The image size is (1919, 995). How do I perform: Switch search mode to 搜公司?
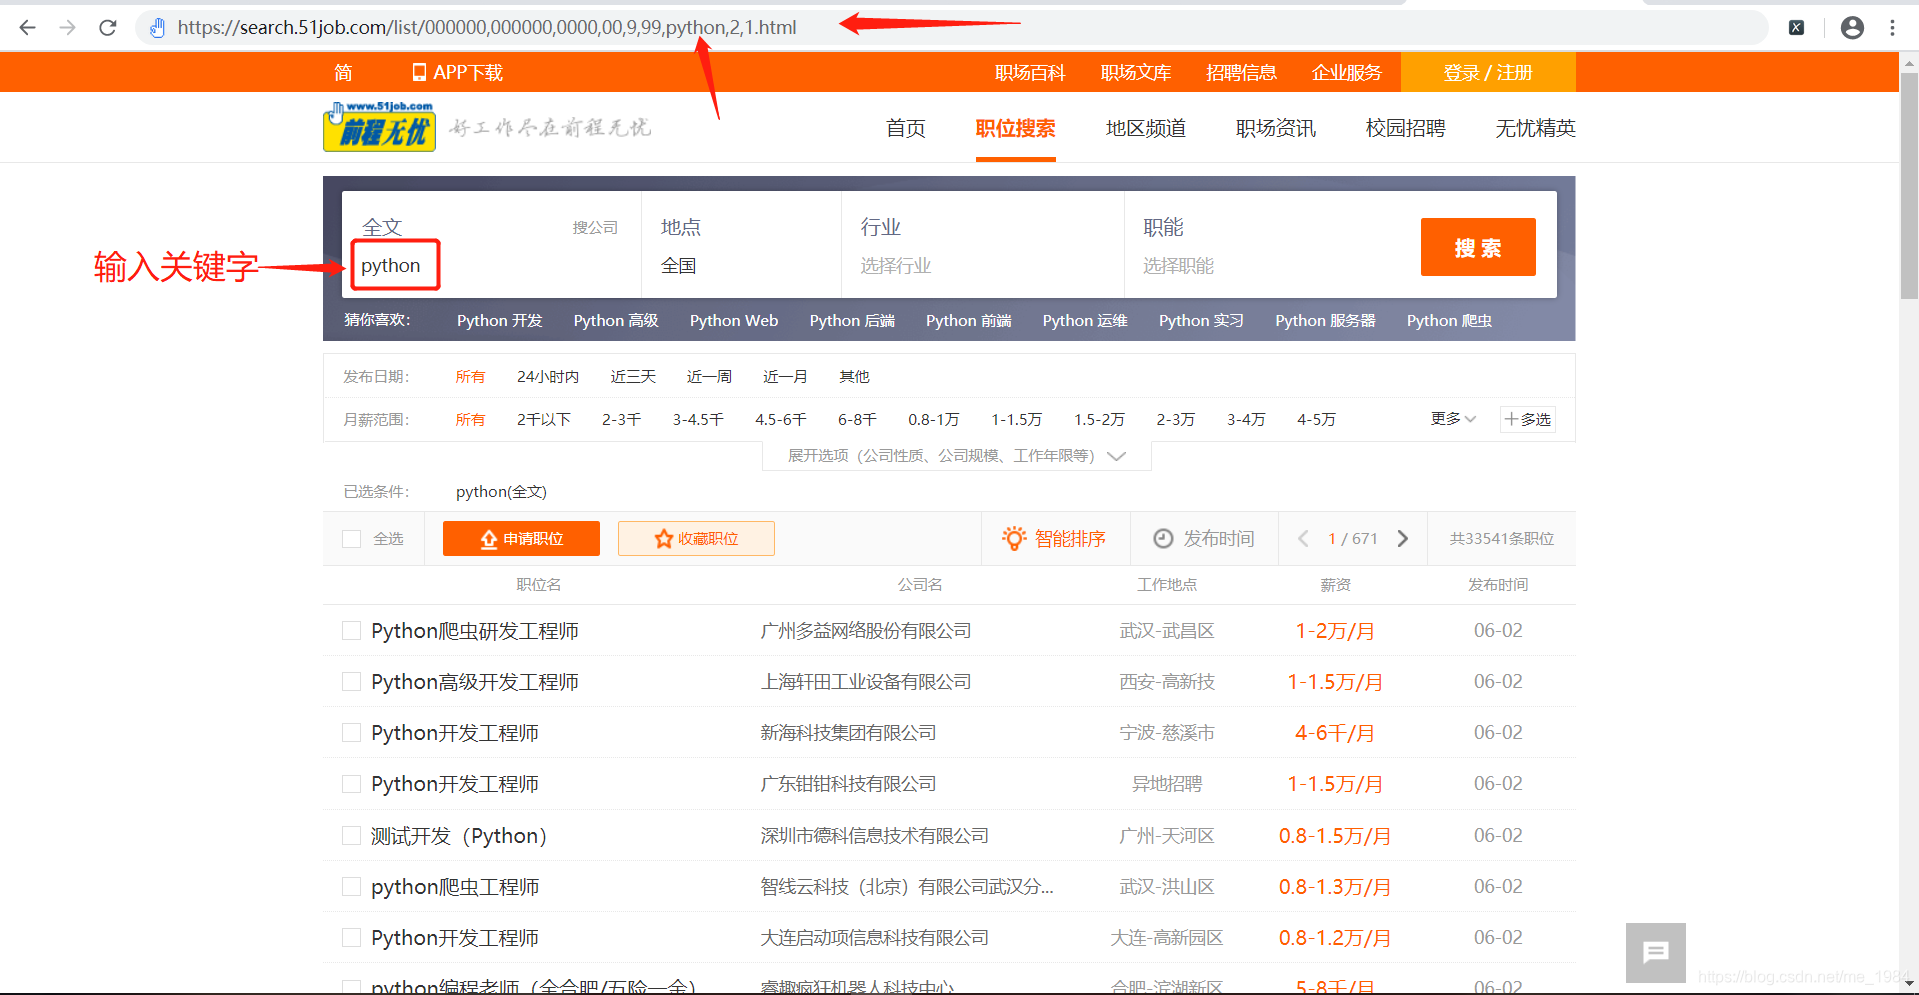coord(595,228)
